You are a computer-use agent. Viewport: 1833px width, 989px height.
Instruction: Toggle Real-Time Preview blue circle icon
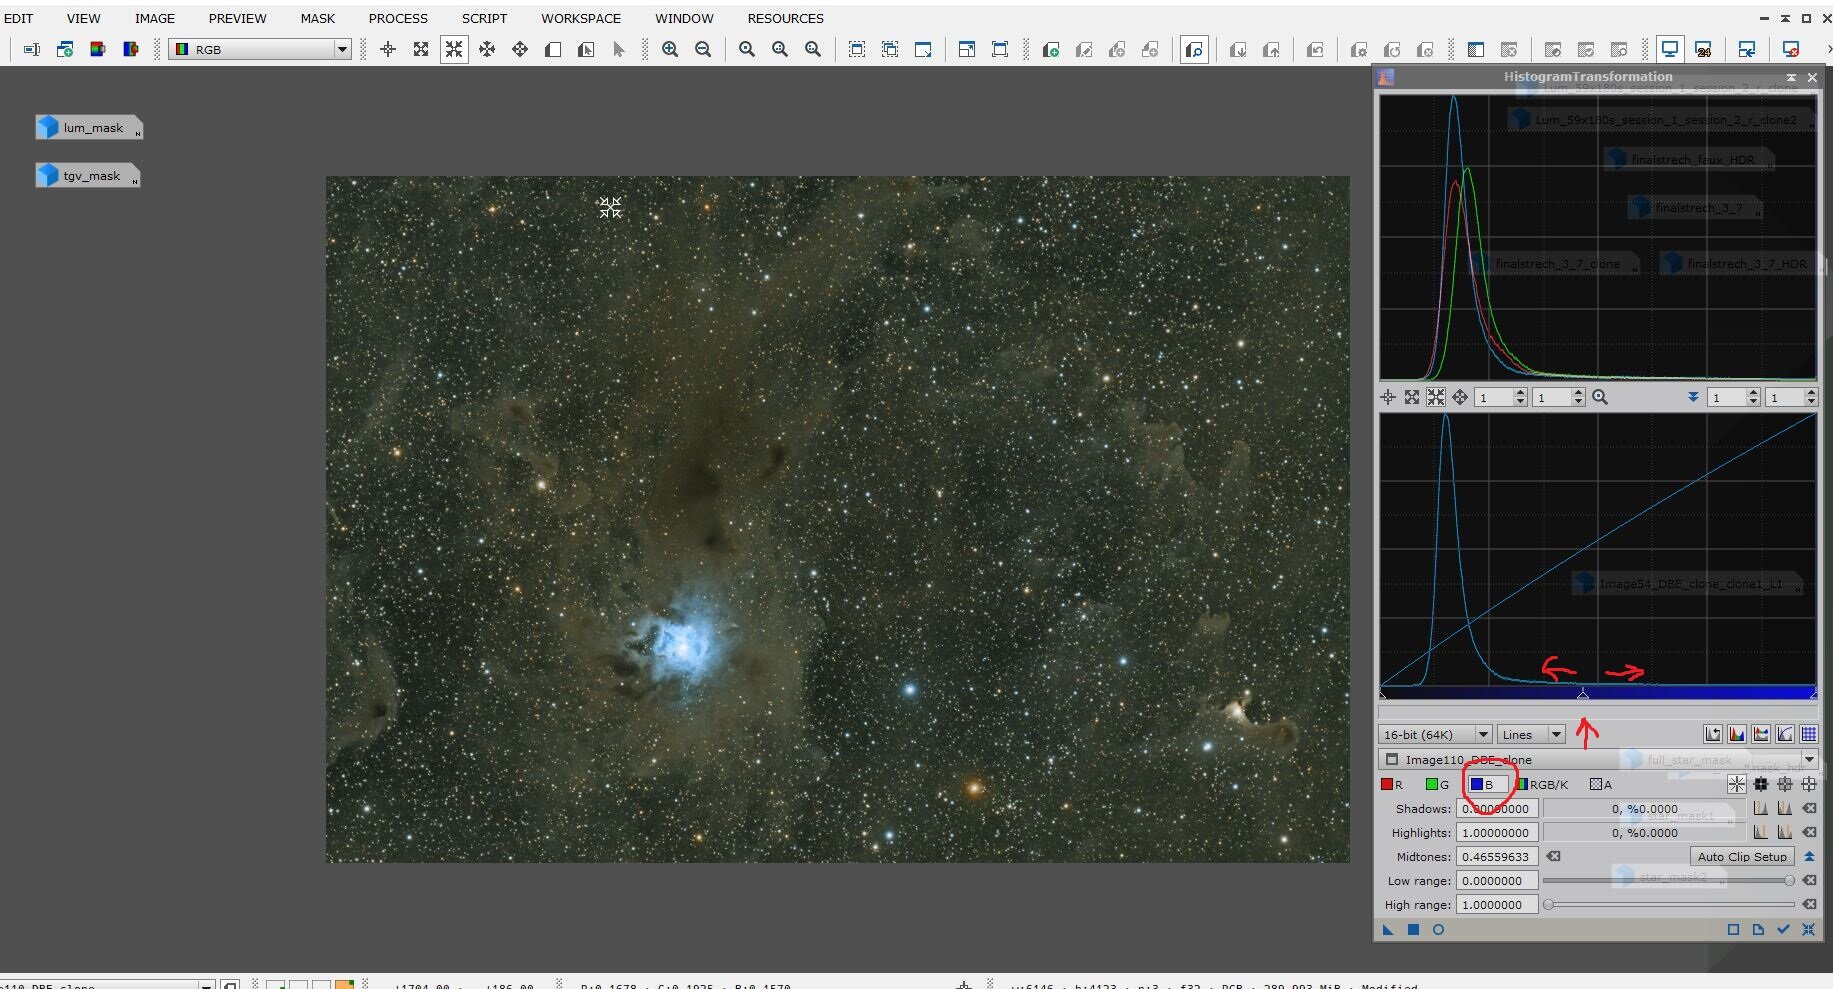[x=1438, y=929]
